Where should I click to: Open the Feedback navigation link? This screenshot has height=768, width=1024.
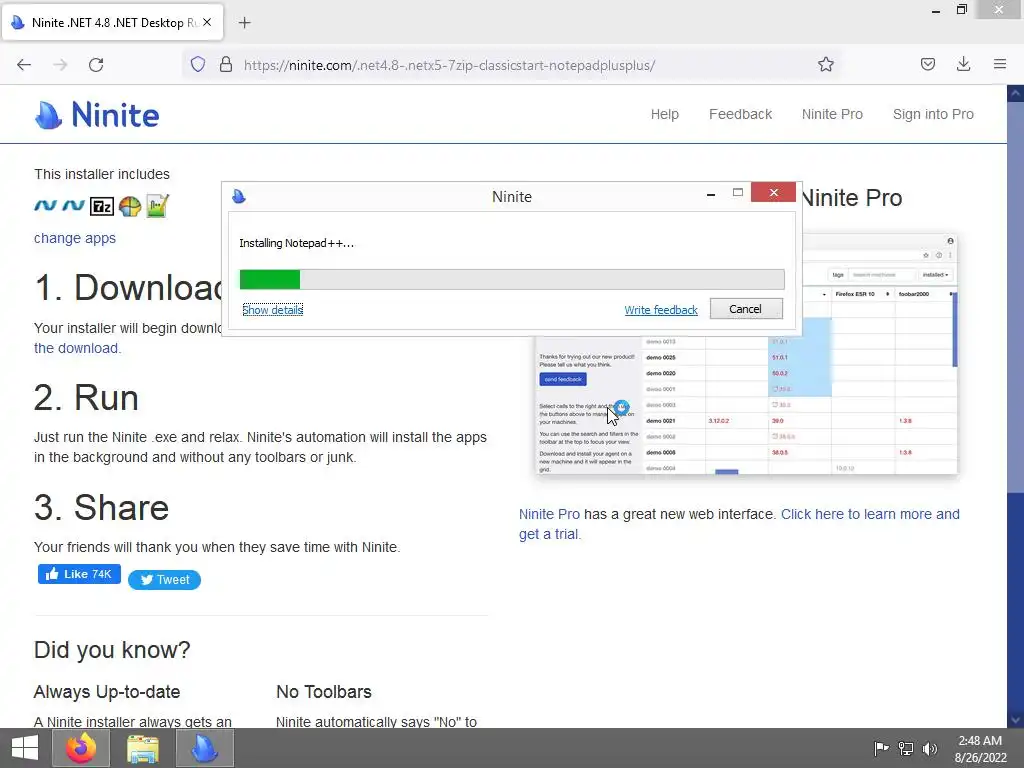click(x=741, y=114)
